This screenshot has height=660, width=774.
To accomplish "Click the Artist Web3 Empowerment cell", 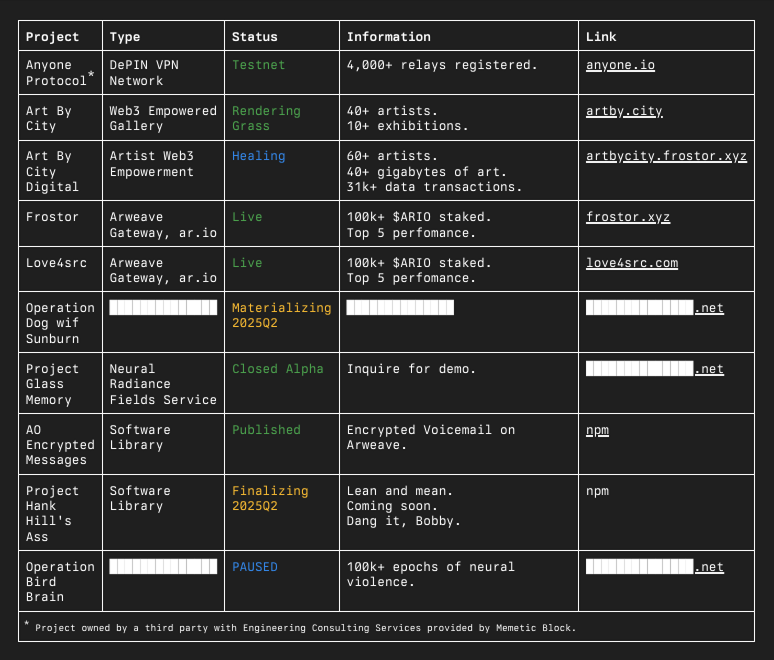I will click(x=163, y=171).
